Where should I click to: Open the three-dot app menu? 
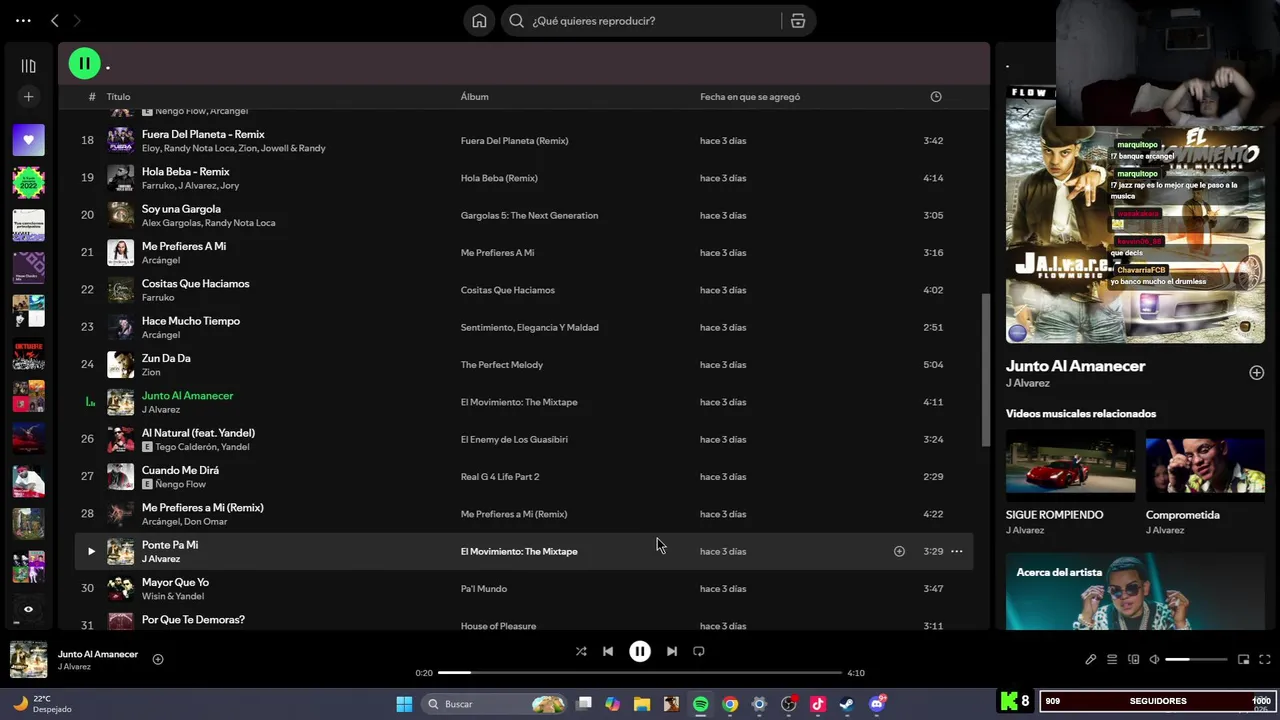pos(23,21)
